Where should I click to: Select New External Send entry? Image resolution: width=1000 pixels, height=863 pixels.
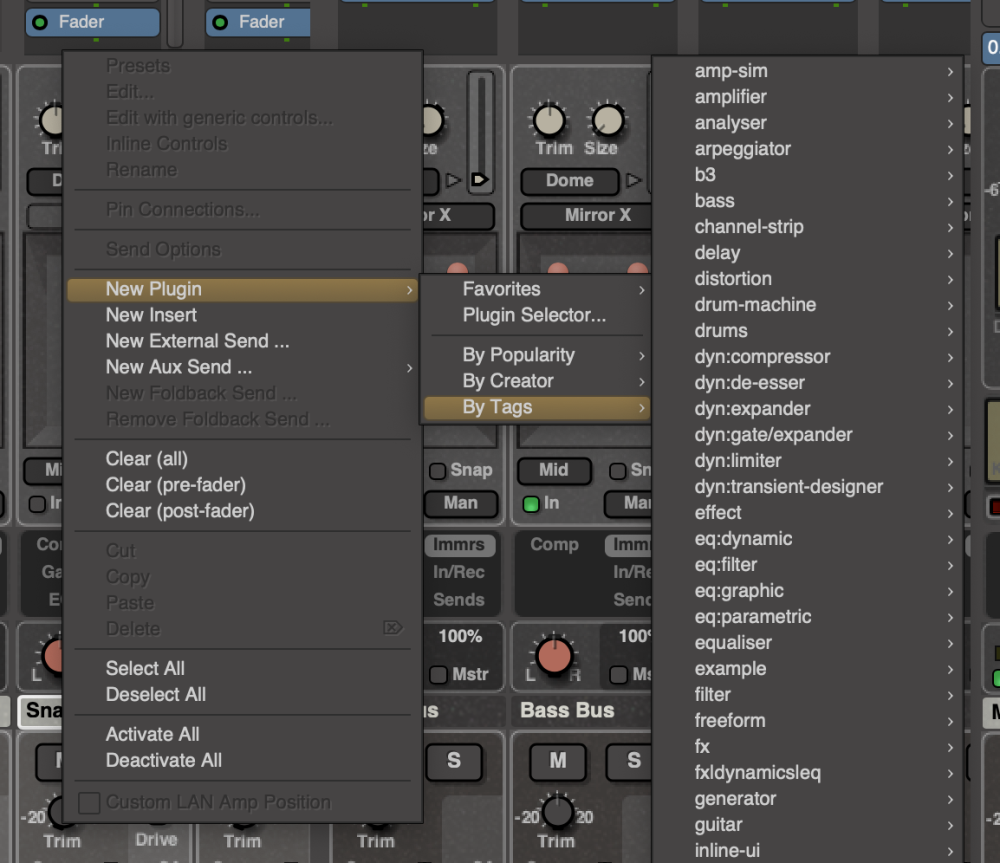coord(242,341)
